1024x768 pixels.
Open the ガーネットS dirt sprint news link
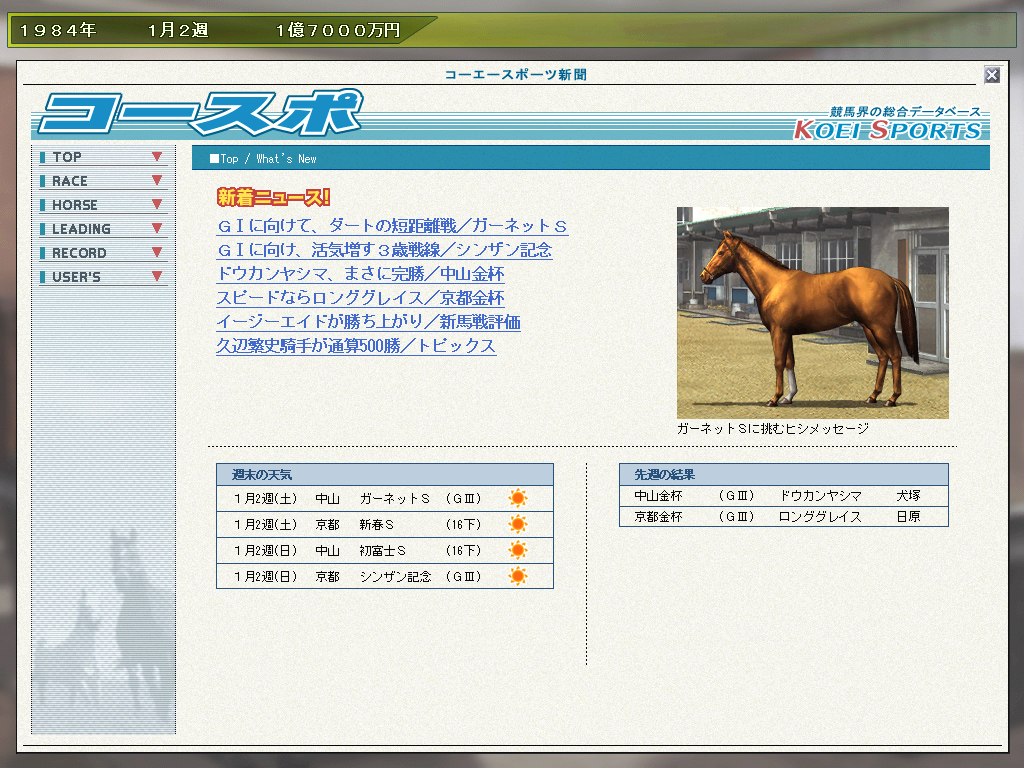392,226
